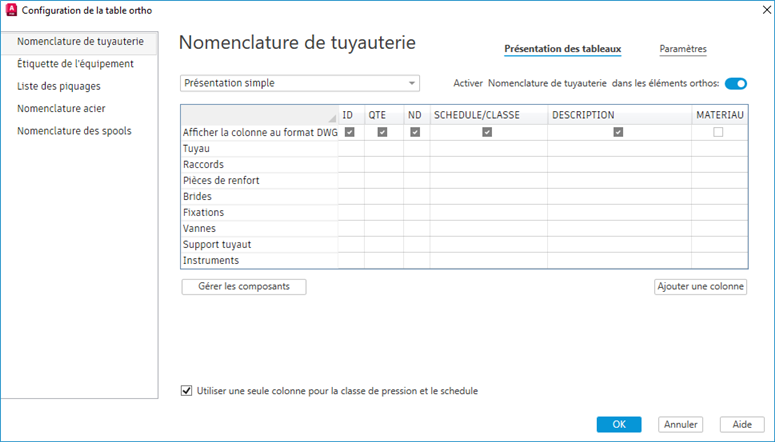Viewport: 775px width, 442px height.
Task: Go to Nomenclature des spools section
Action: 74,131
